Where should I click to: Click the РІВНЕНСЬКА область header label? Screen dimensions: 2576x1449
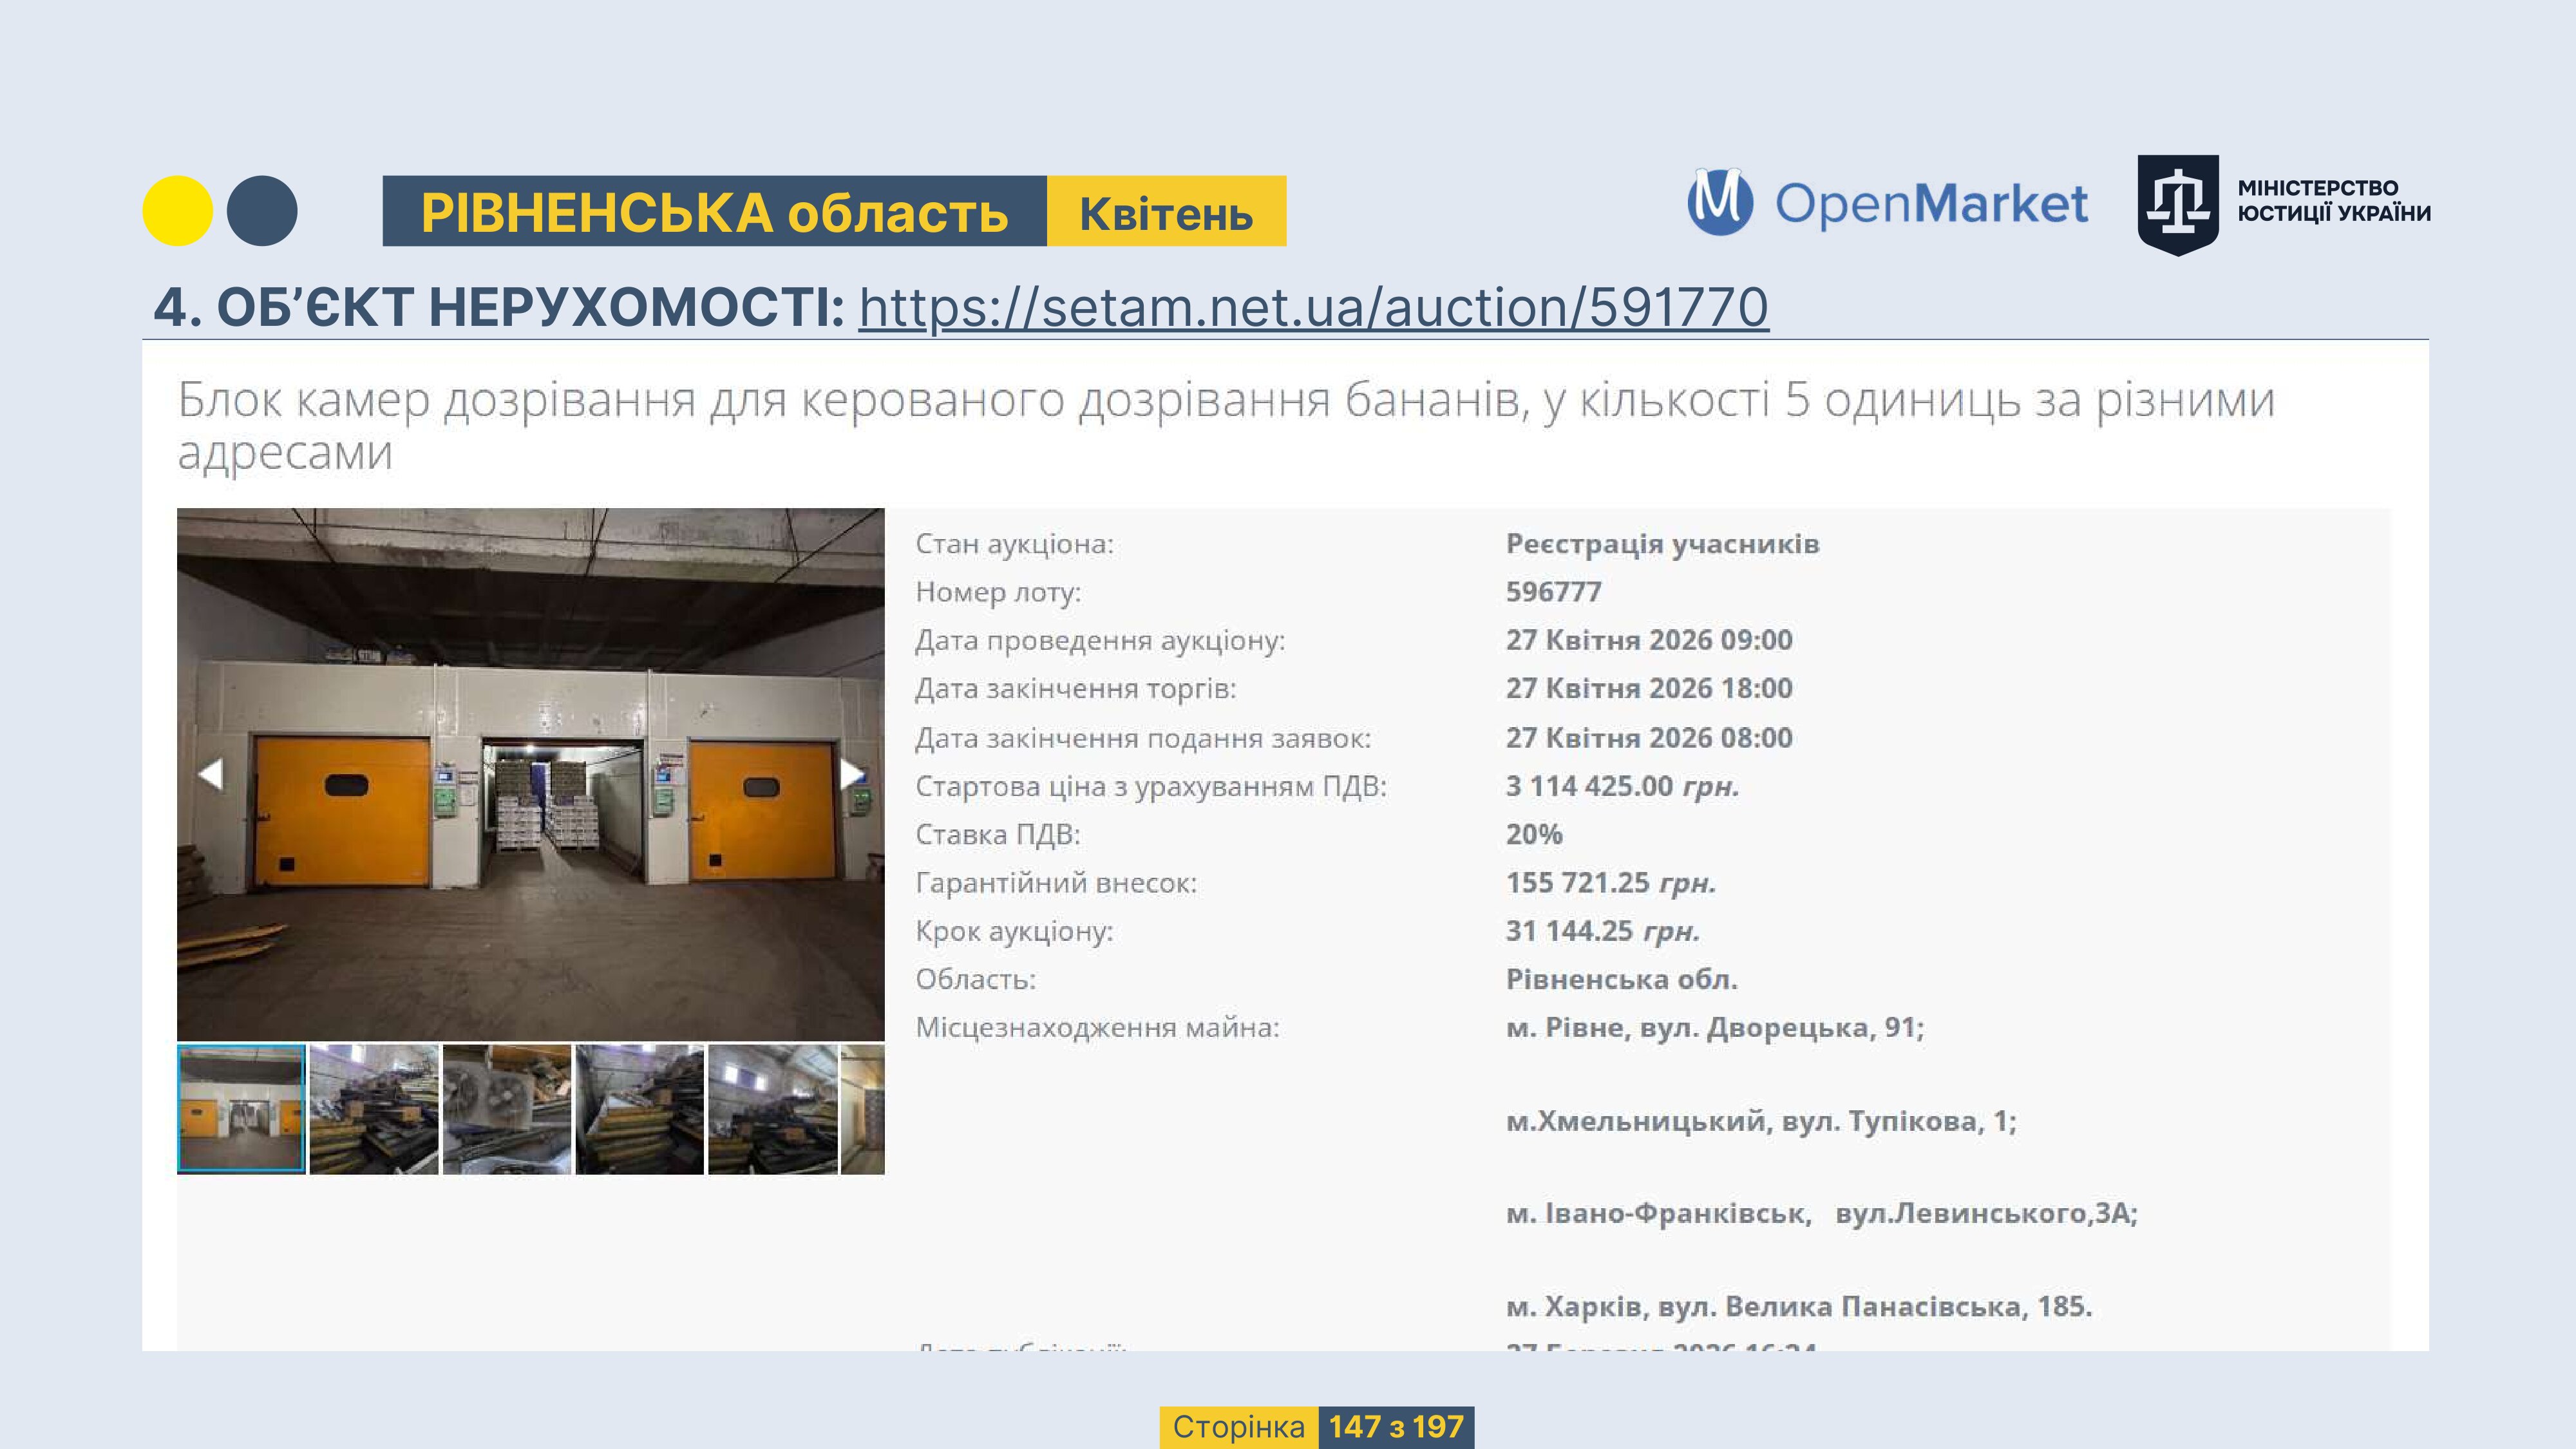pos(714,212)
